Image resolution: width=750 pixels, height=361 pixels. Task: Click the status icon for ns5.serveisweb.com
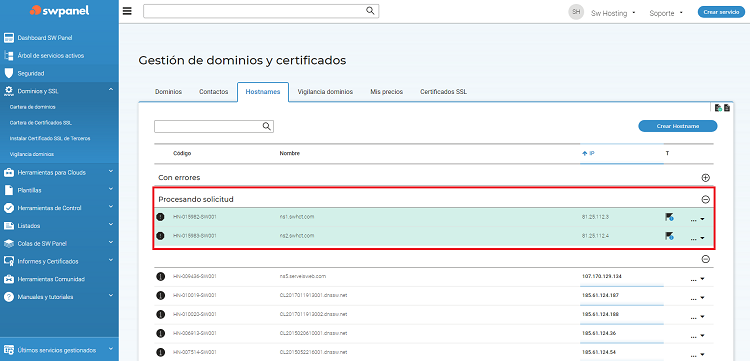pos(160,276)
